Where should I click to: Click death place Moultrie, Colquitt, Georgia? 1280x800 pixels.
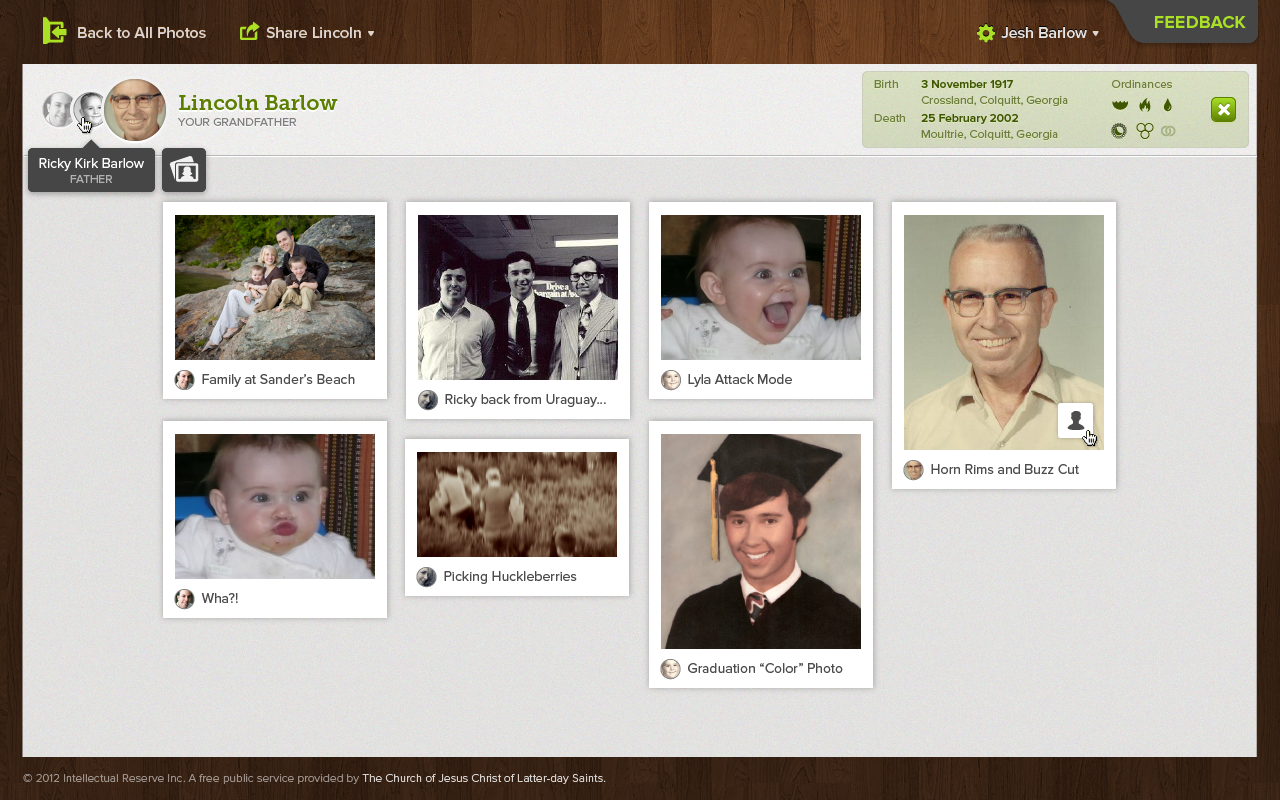pos(989,134)
